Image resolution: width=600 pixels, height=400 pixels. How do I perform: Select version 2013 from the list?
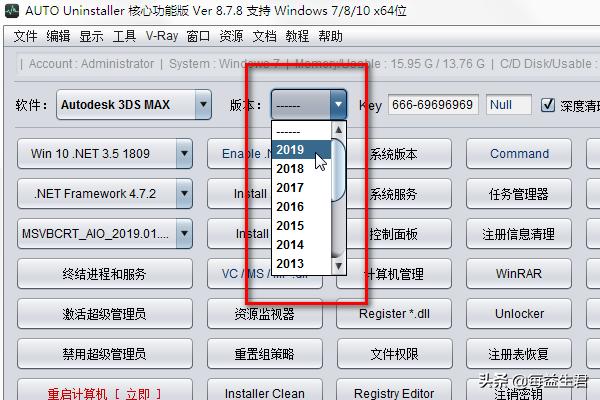click(x=301, y=264)
